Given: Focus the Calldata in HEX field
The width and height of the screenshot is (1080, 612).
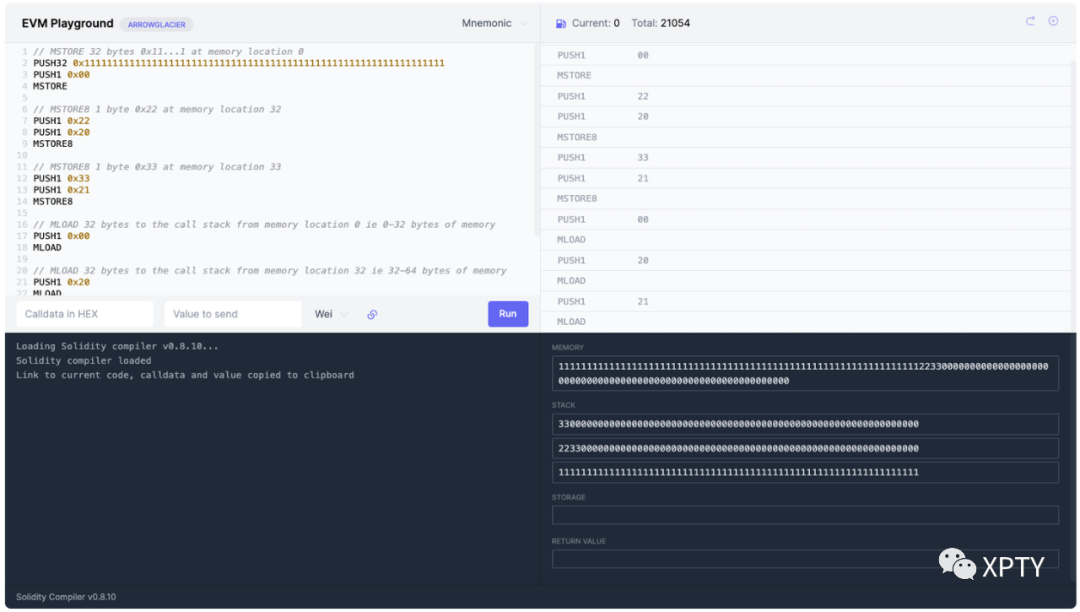Looking at the screenshot, I should pyautogui.click(x=85, y=314).
